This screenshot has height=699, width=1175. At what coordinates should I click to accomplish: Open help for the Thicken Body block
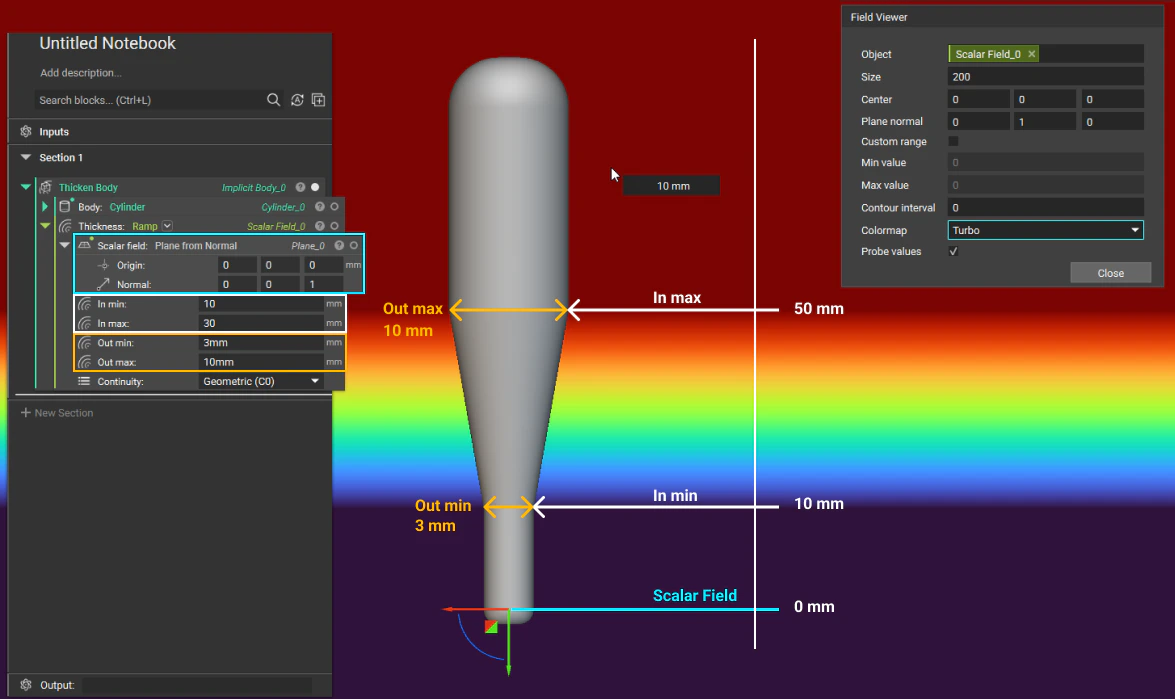tap(300, 187)
